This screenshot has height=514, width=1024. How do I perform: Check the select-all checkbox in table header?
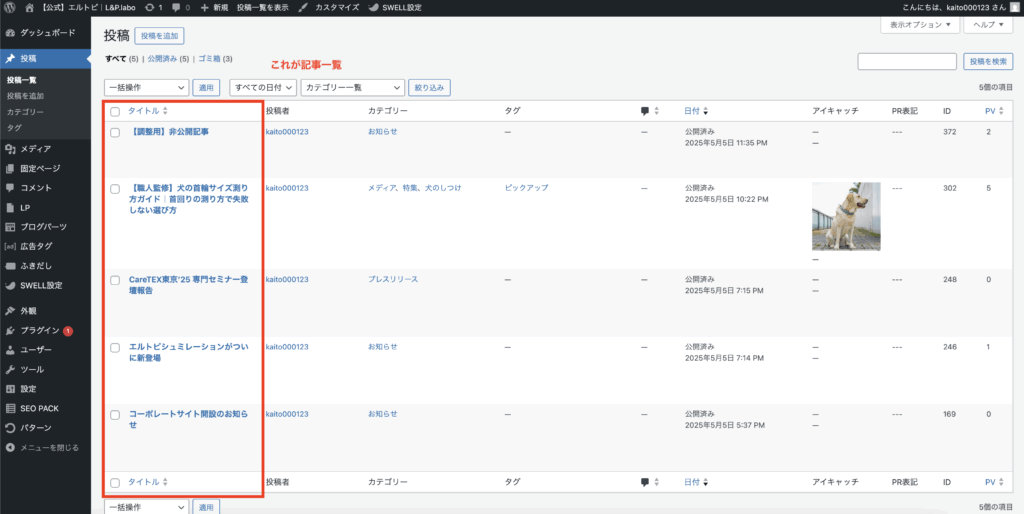[115, 111]
